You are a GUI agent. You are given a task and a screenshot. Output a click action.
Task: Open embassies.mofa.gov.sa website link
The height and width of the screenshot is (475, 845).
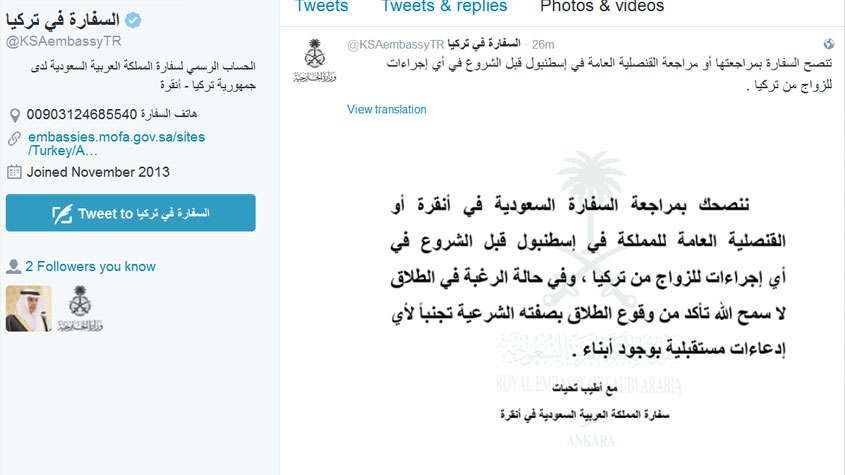pos(116,143)
